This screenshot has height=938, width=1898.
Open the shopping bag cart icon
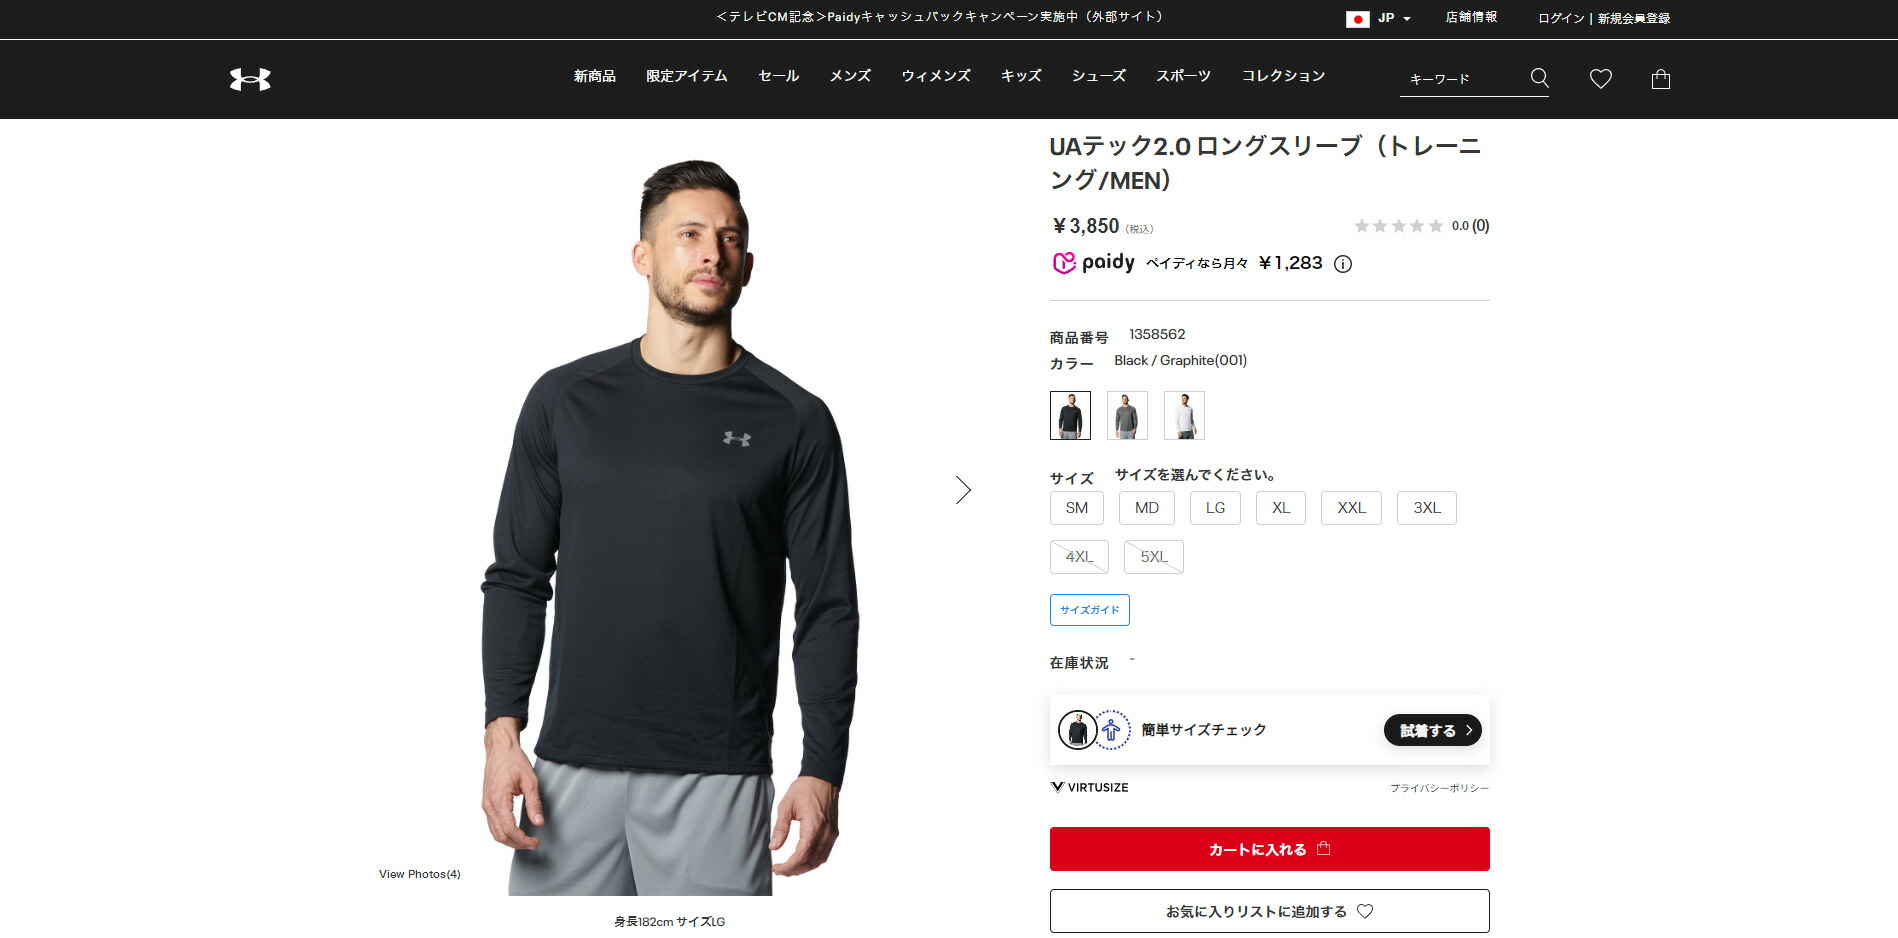pyautogui.click(x=1661, y=79)
